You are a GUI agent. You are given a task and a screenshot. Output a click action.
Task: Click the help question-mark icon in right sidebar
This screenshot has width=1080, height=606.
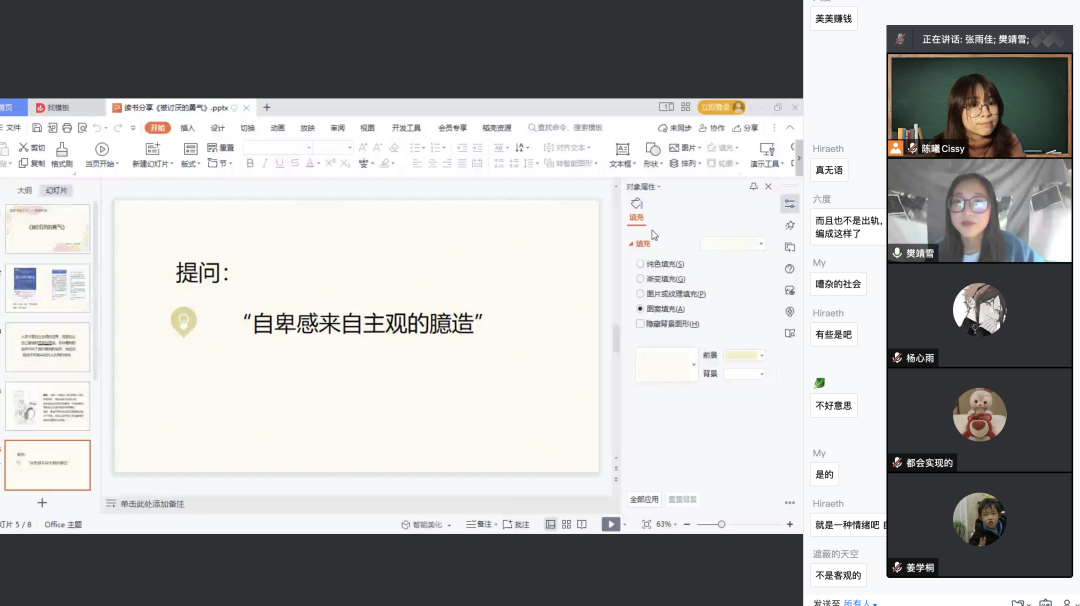(x=790, y=269)
